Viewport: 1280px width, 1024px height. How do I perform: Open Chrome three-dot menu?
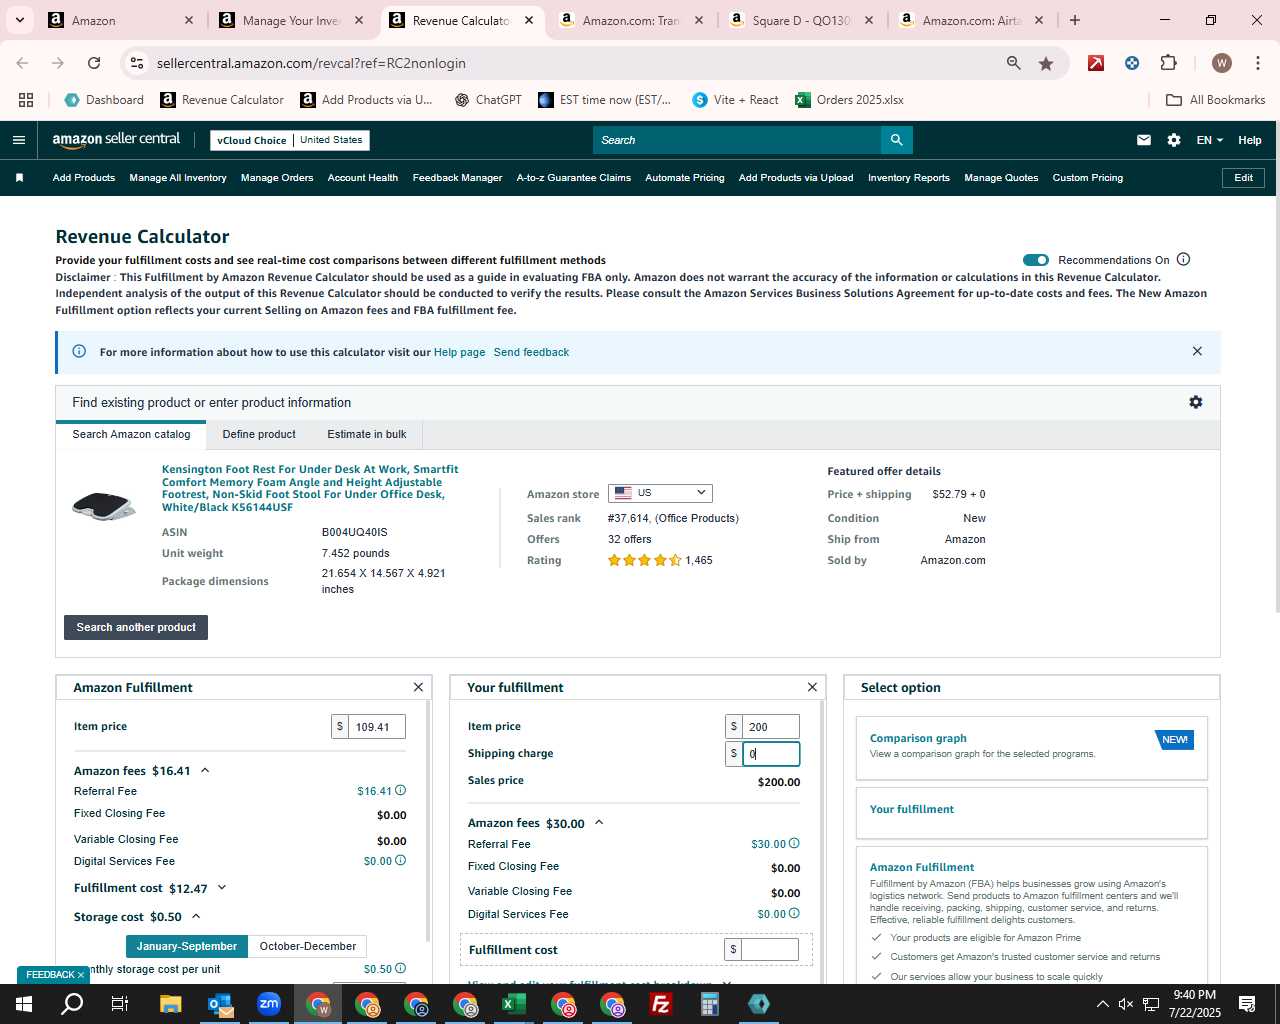click(x=1256, y=63)
